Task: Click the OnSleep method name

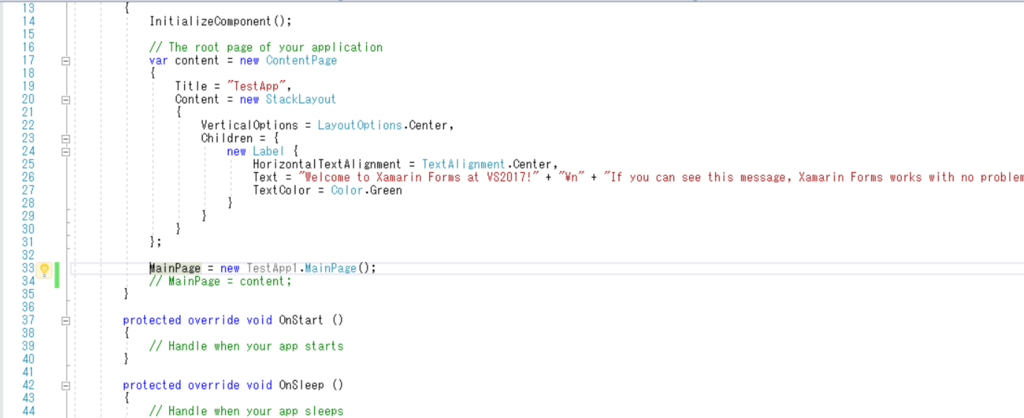Action: 301,385
